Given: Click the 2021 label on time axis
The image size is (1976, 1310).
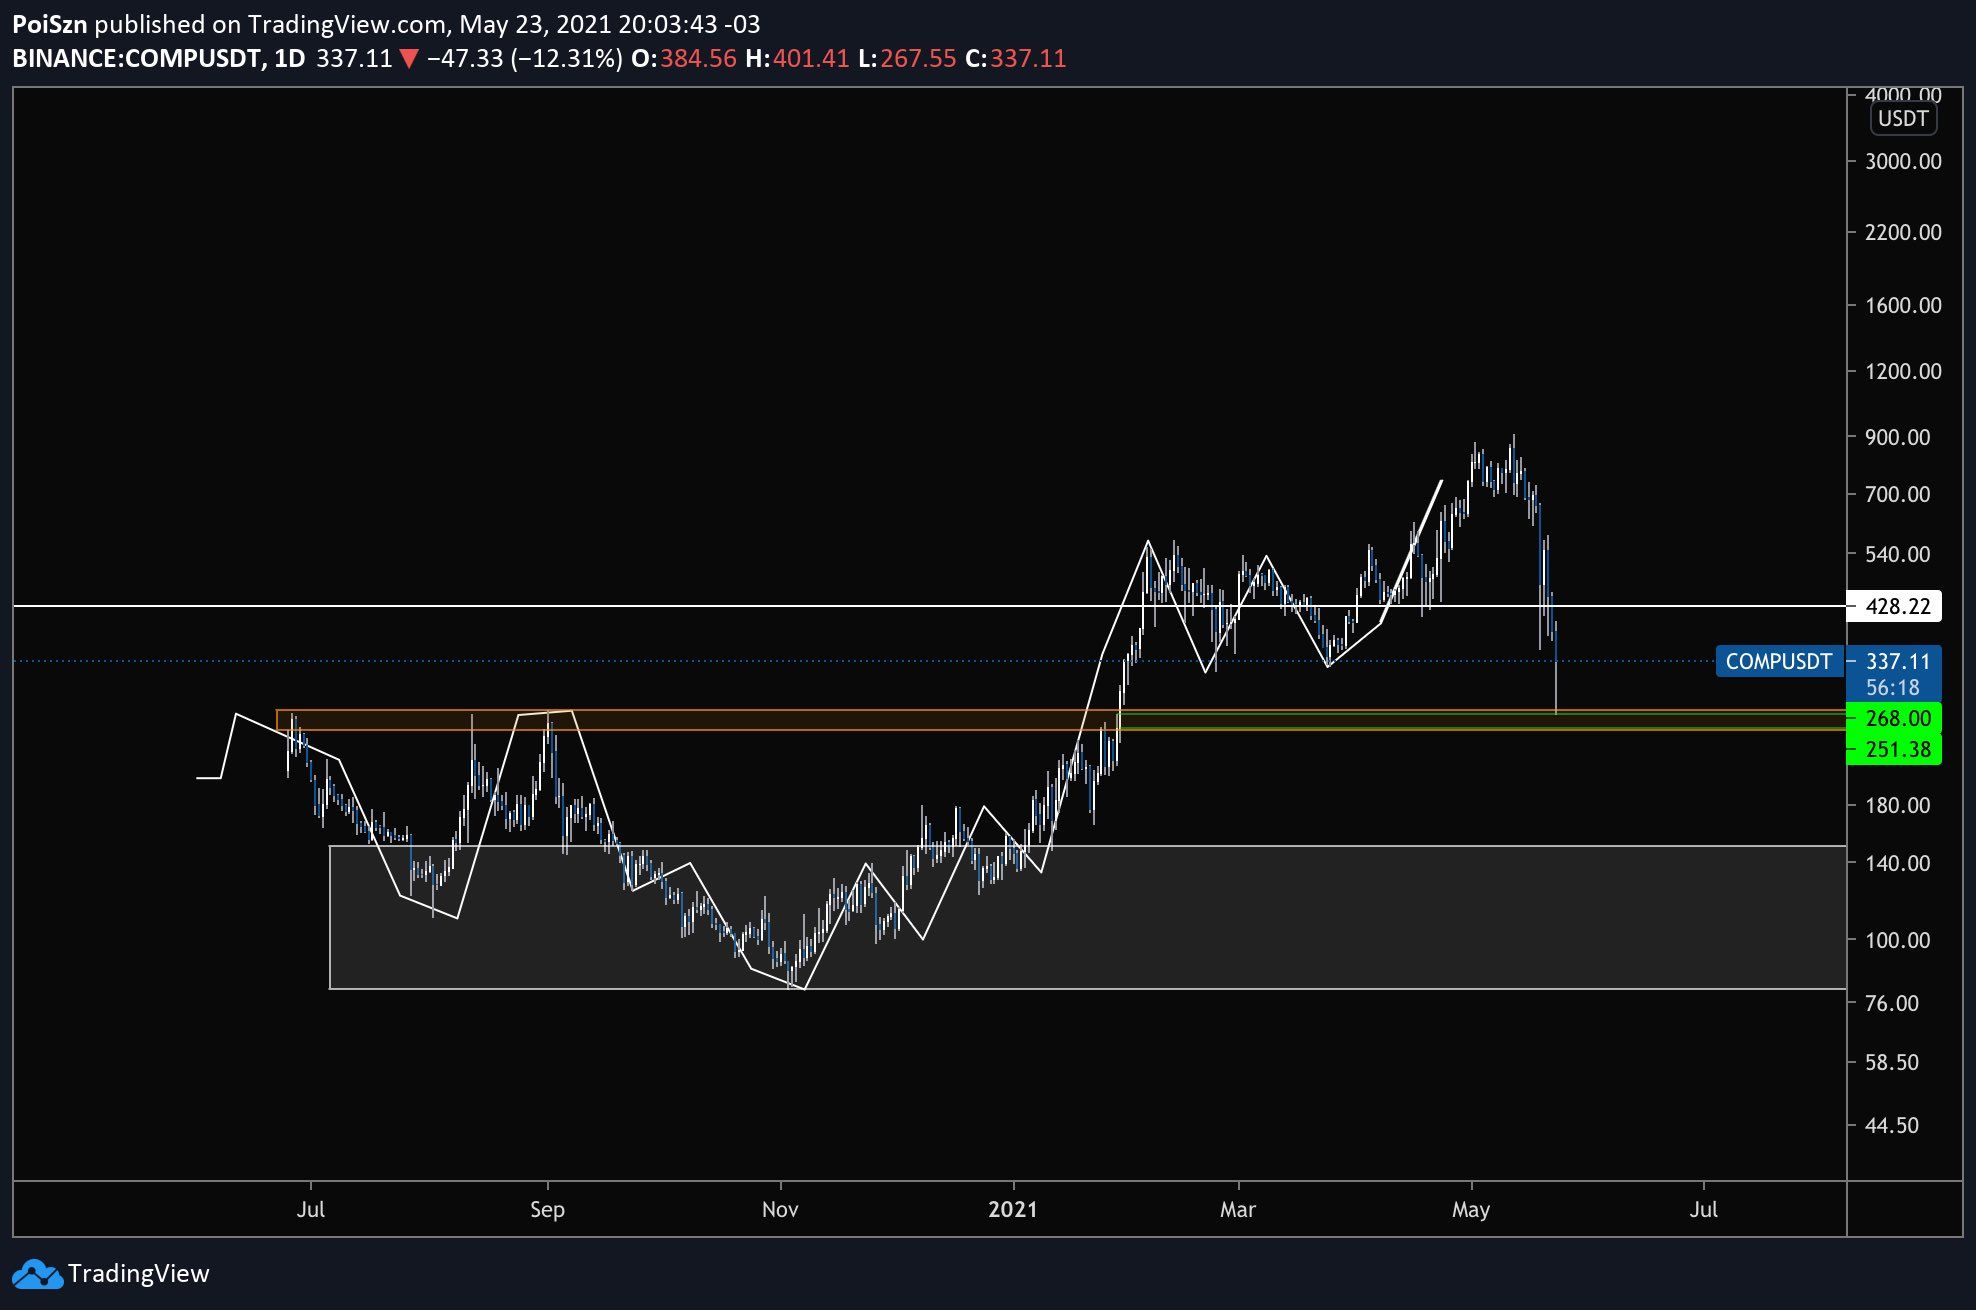Looking at the screenshot, I should (1012, 1209).
